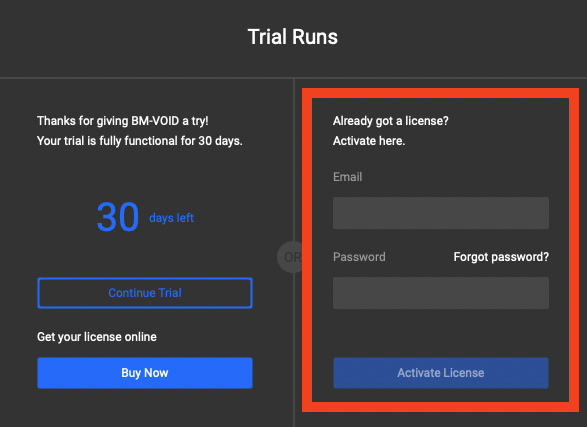Viewport: 587px width, 427px height.
Task: Click the Continue Trial button
Action: point(145,293)
